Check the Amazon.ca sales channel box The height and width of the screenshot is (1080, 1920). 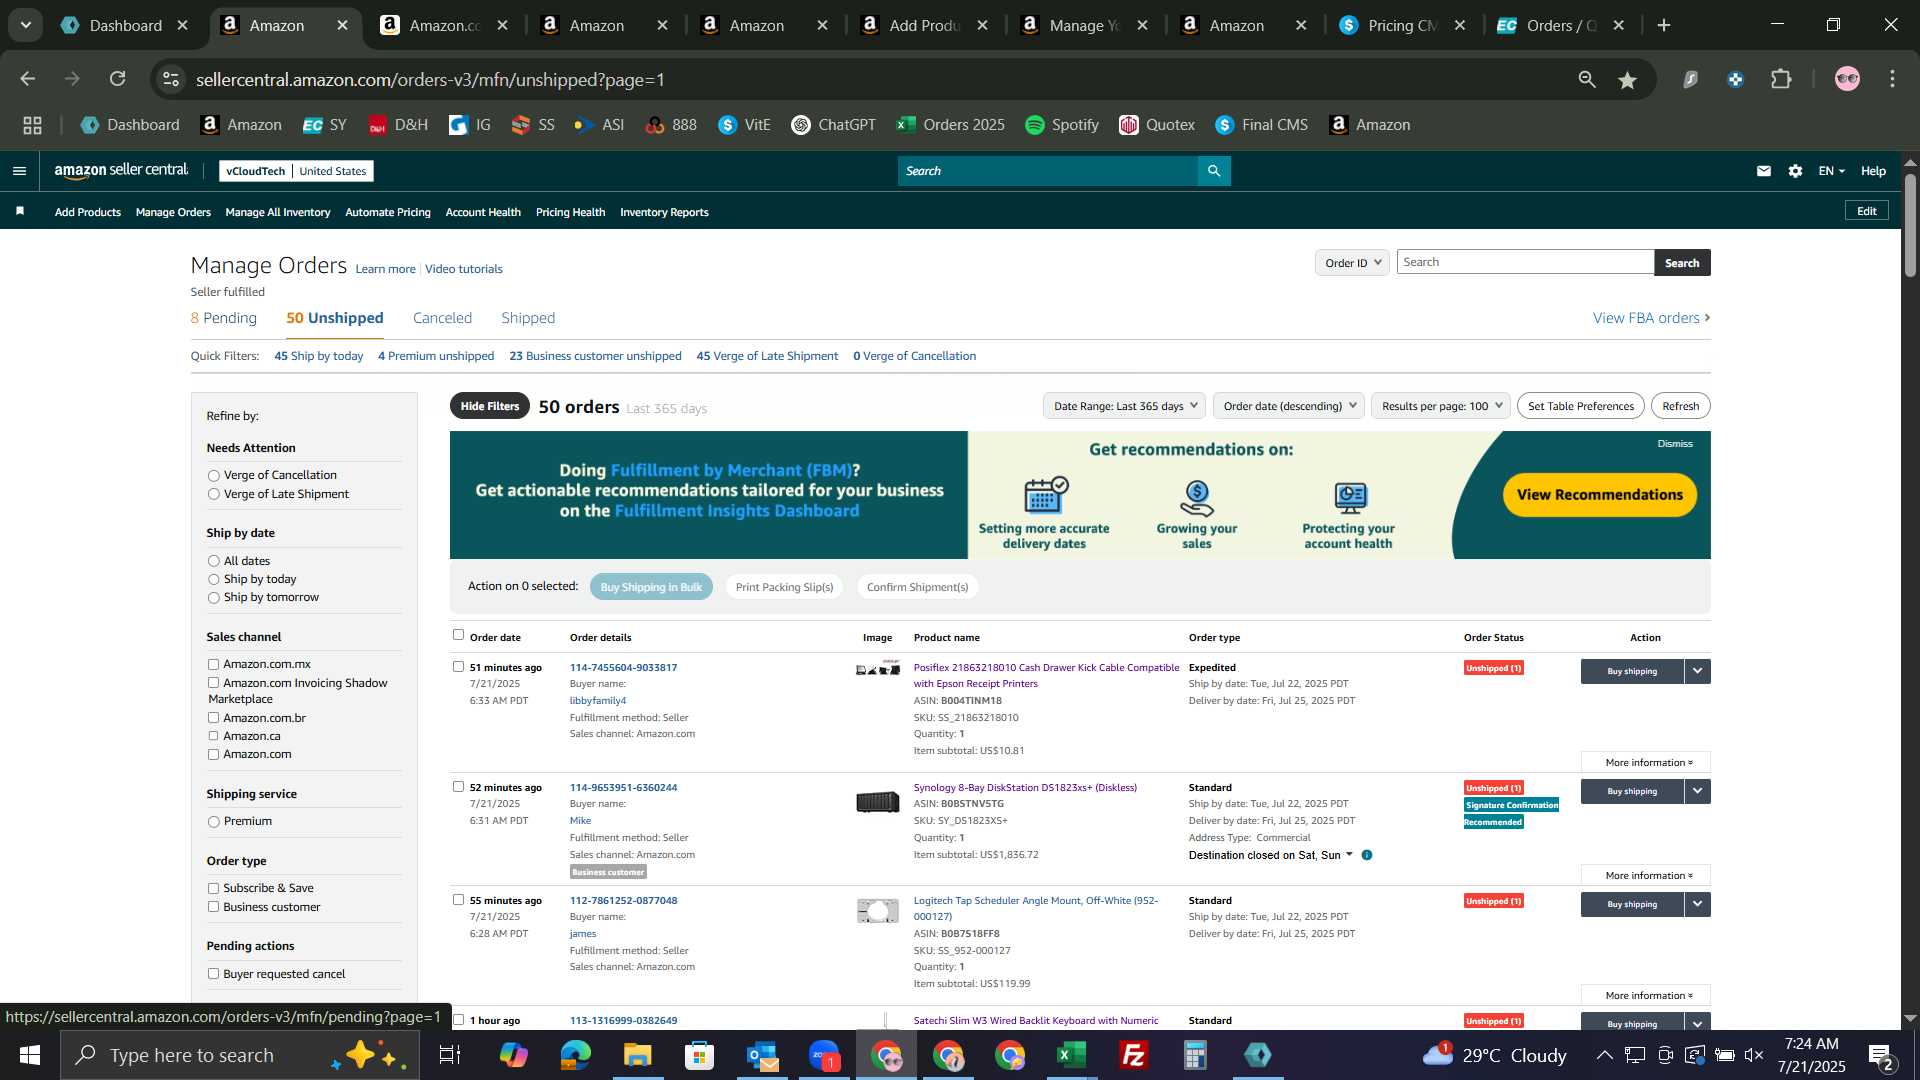coord(213,736)
